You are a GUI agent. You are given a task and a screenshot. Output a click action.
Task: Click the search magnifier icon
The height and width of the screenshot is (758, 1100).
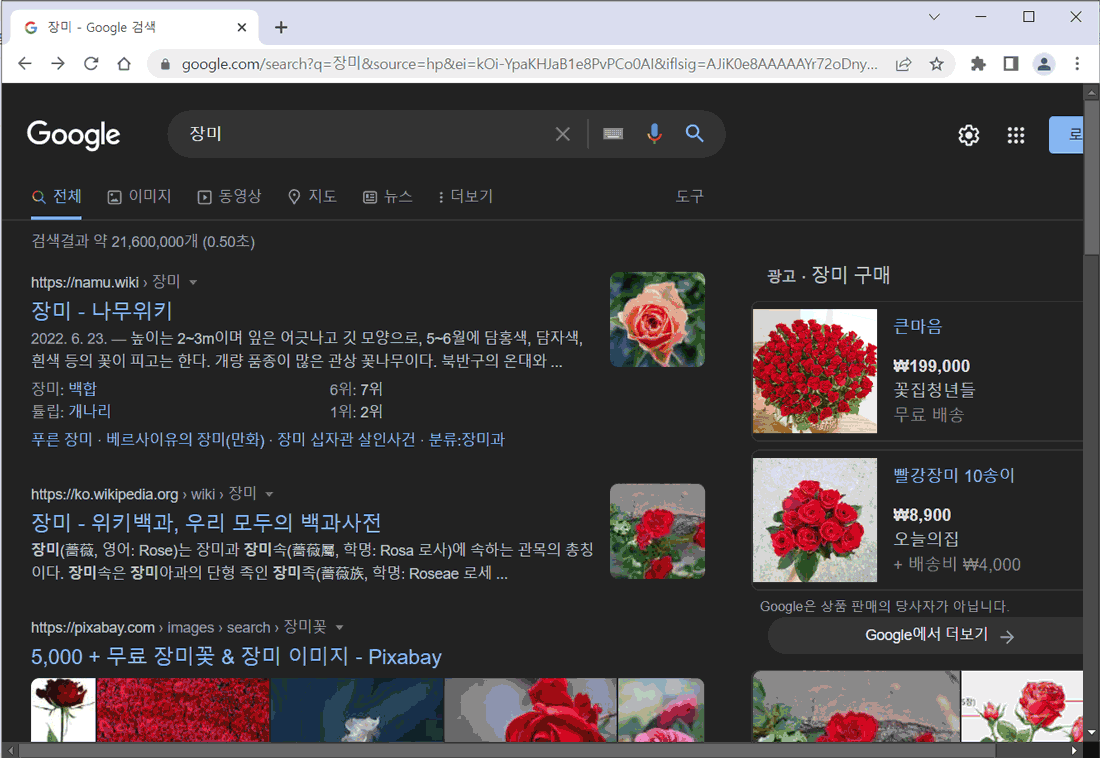(x=695, y=133)
